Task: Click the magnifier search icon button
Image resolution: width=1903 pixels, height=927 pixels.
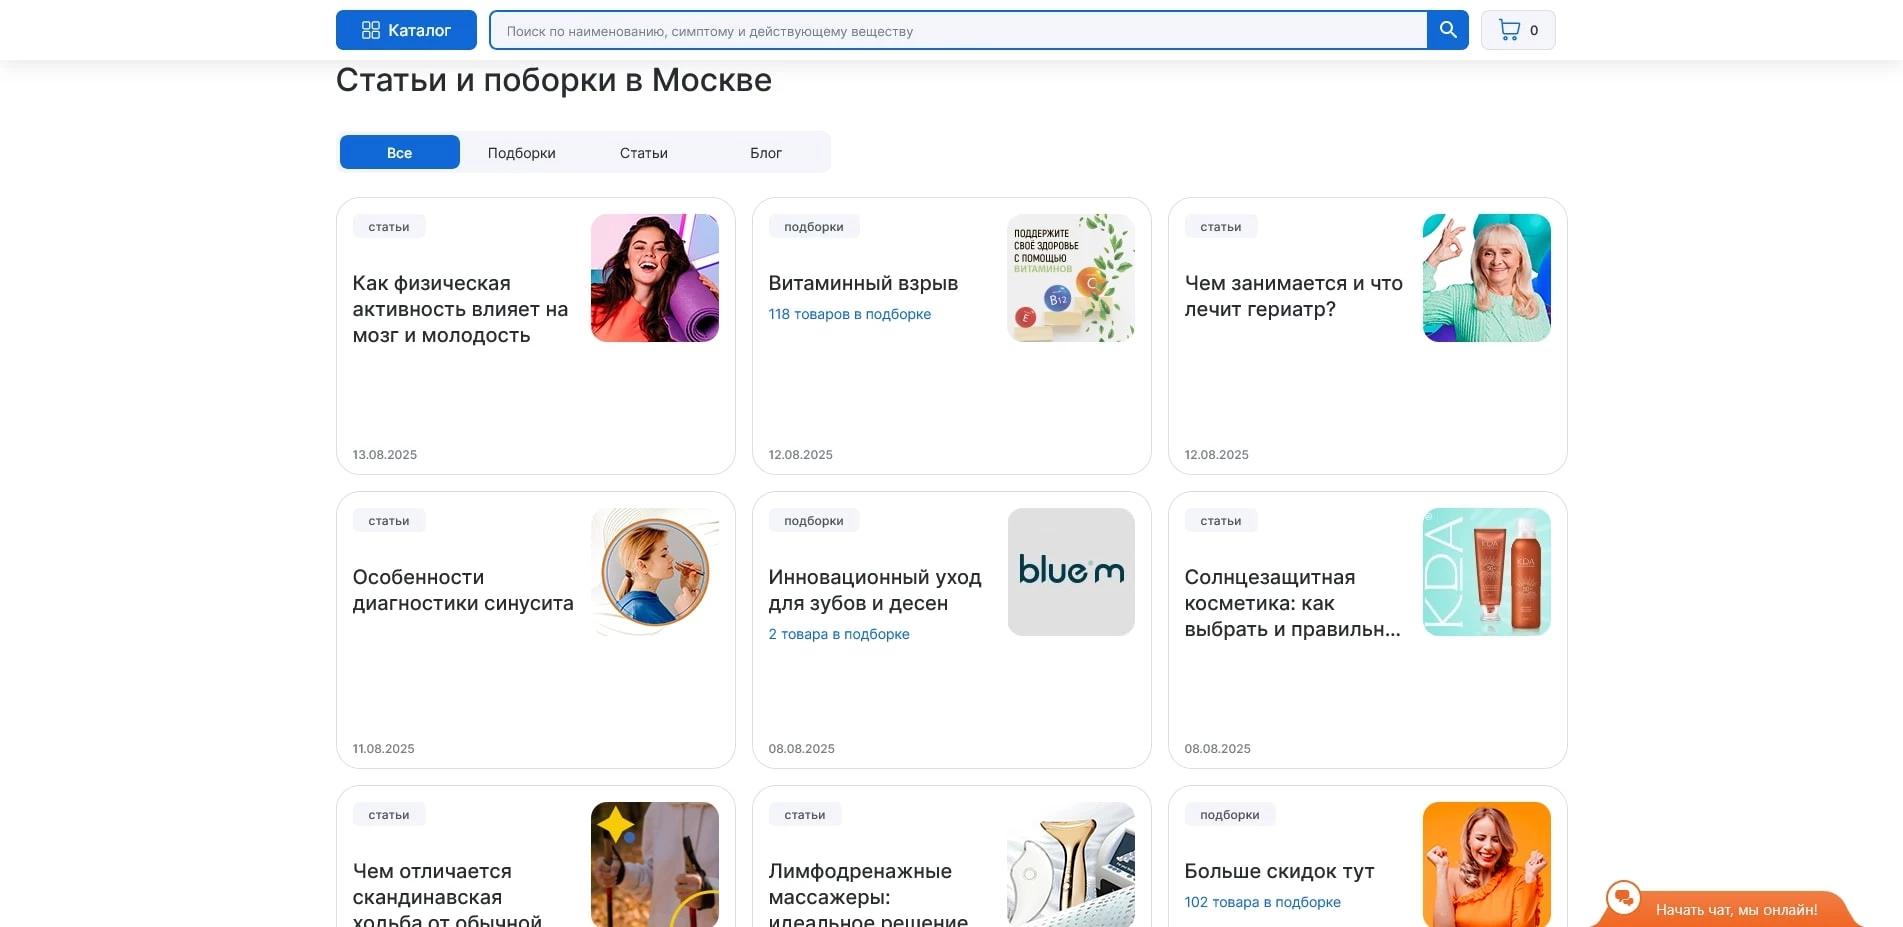Action: pos(1447,30)
